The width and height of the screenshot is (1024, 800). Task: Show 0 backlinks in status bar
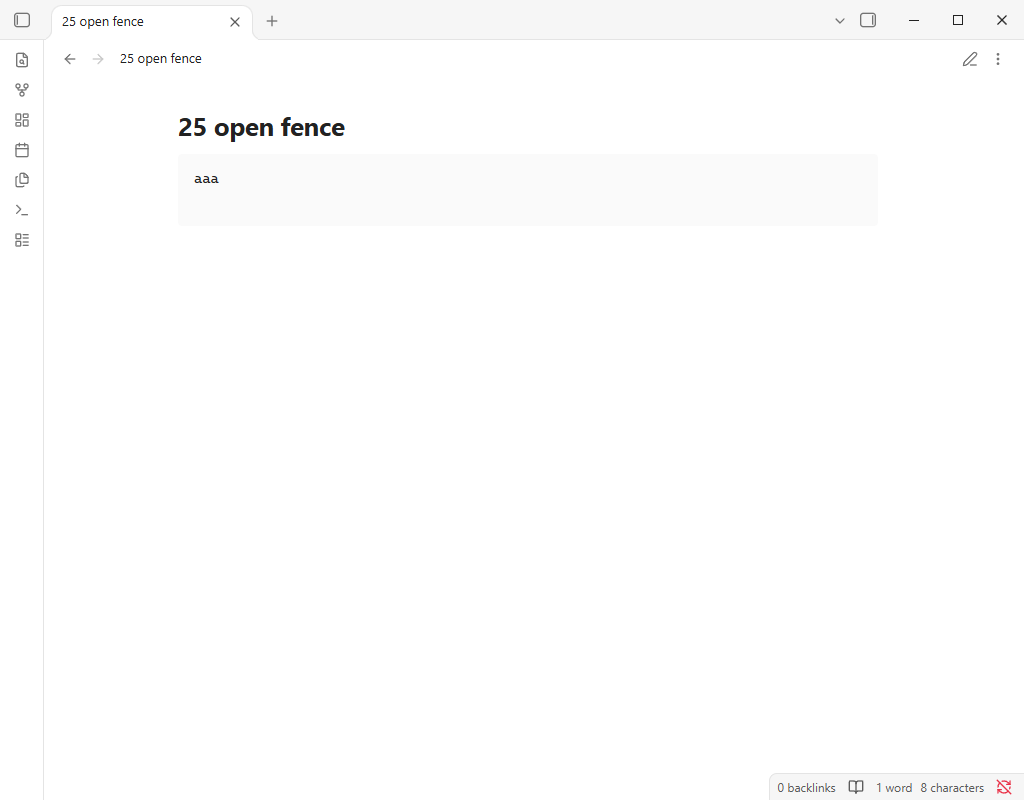click(807, 788)
